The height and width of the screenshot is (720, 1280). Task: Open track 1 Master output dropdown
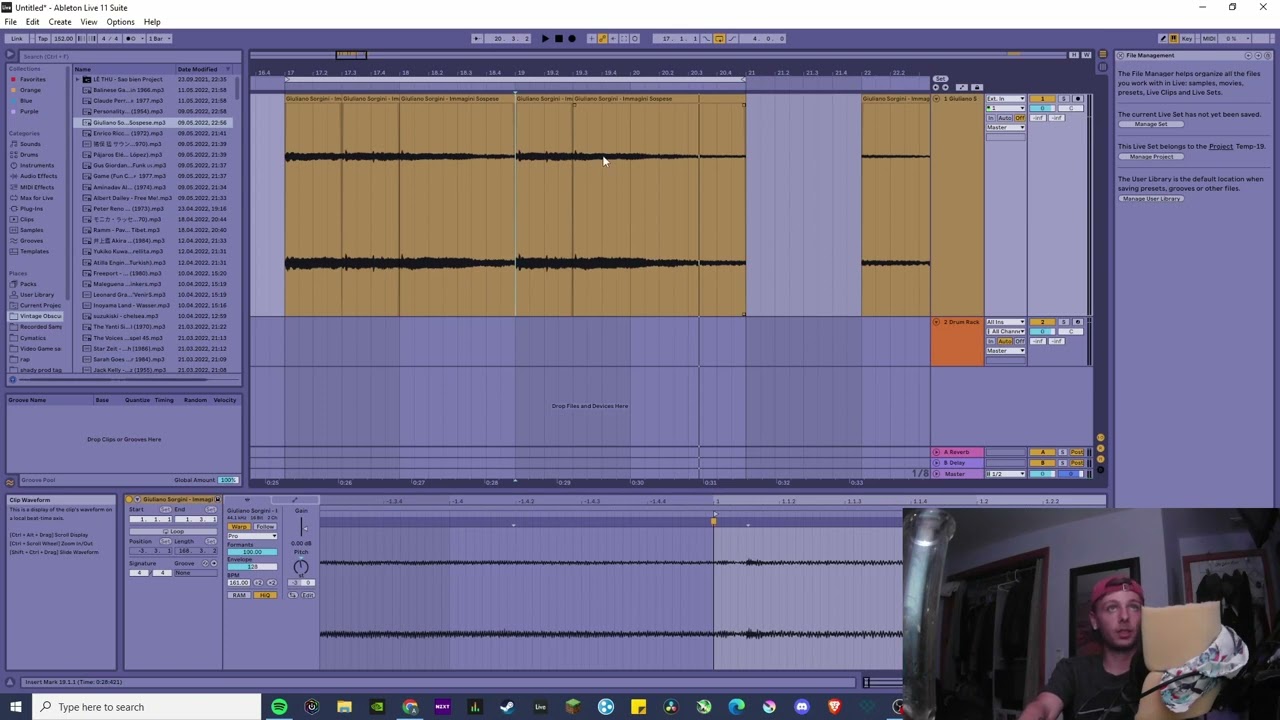coord(1006,127)
